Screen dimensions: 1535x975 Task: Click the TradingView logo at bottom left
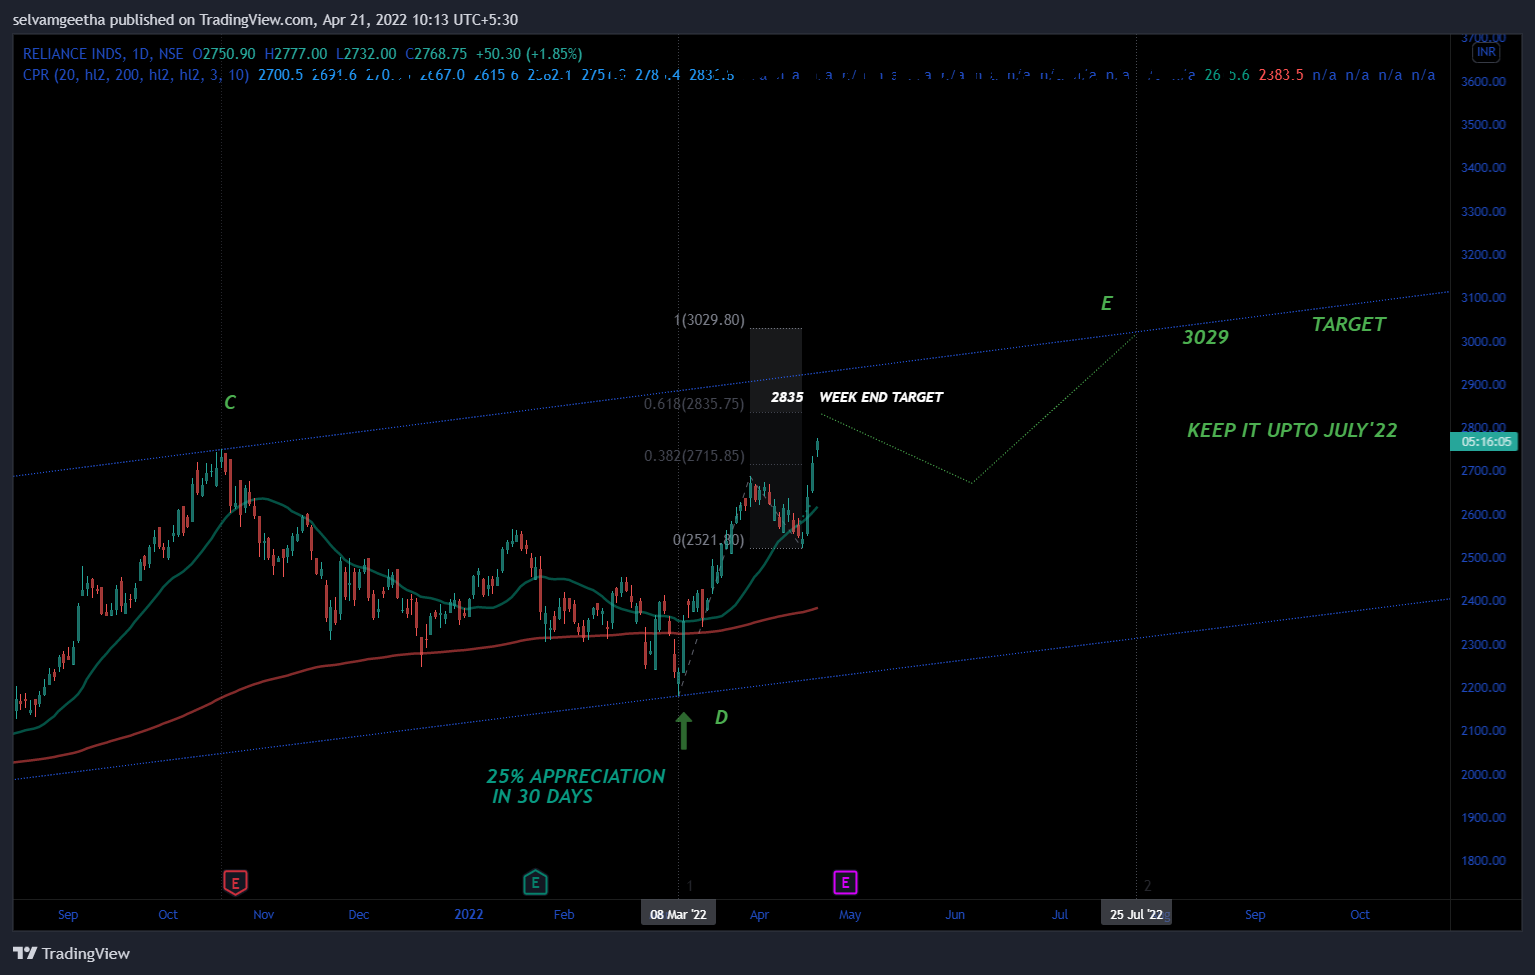coord(72,953)
